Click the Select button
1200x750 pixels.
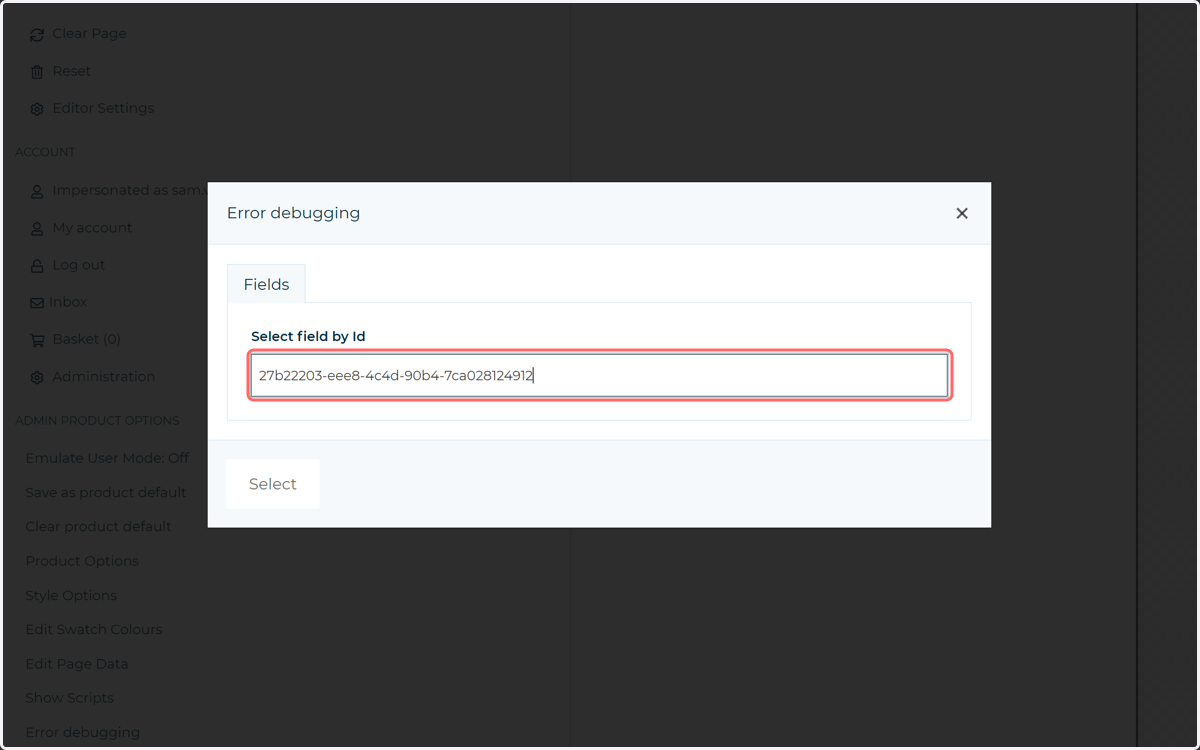pos(273,484)
